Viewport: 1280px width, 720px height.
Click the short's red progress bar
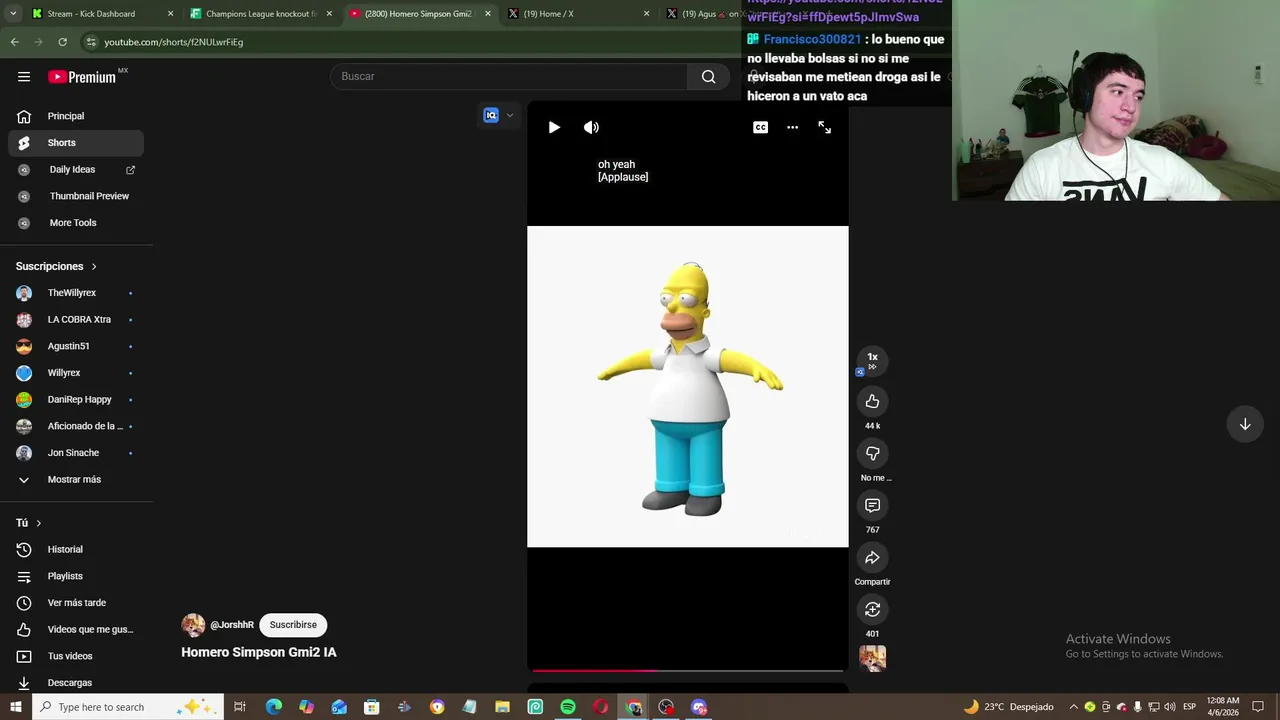tap(687, 670)
